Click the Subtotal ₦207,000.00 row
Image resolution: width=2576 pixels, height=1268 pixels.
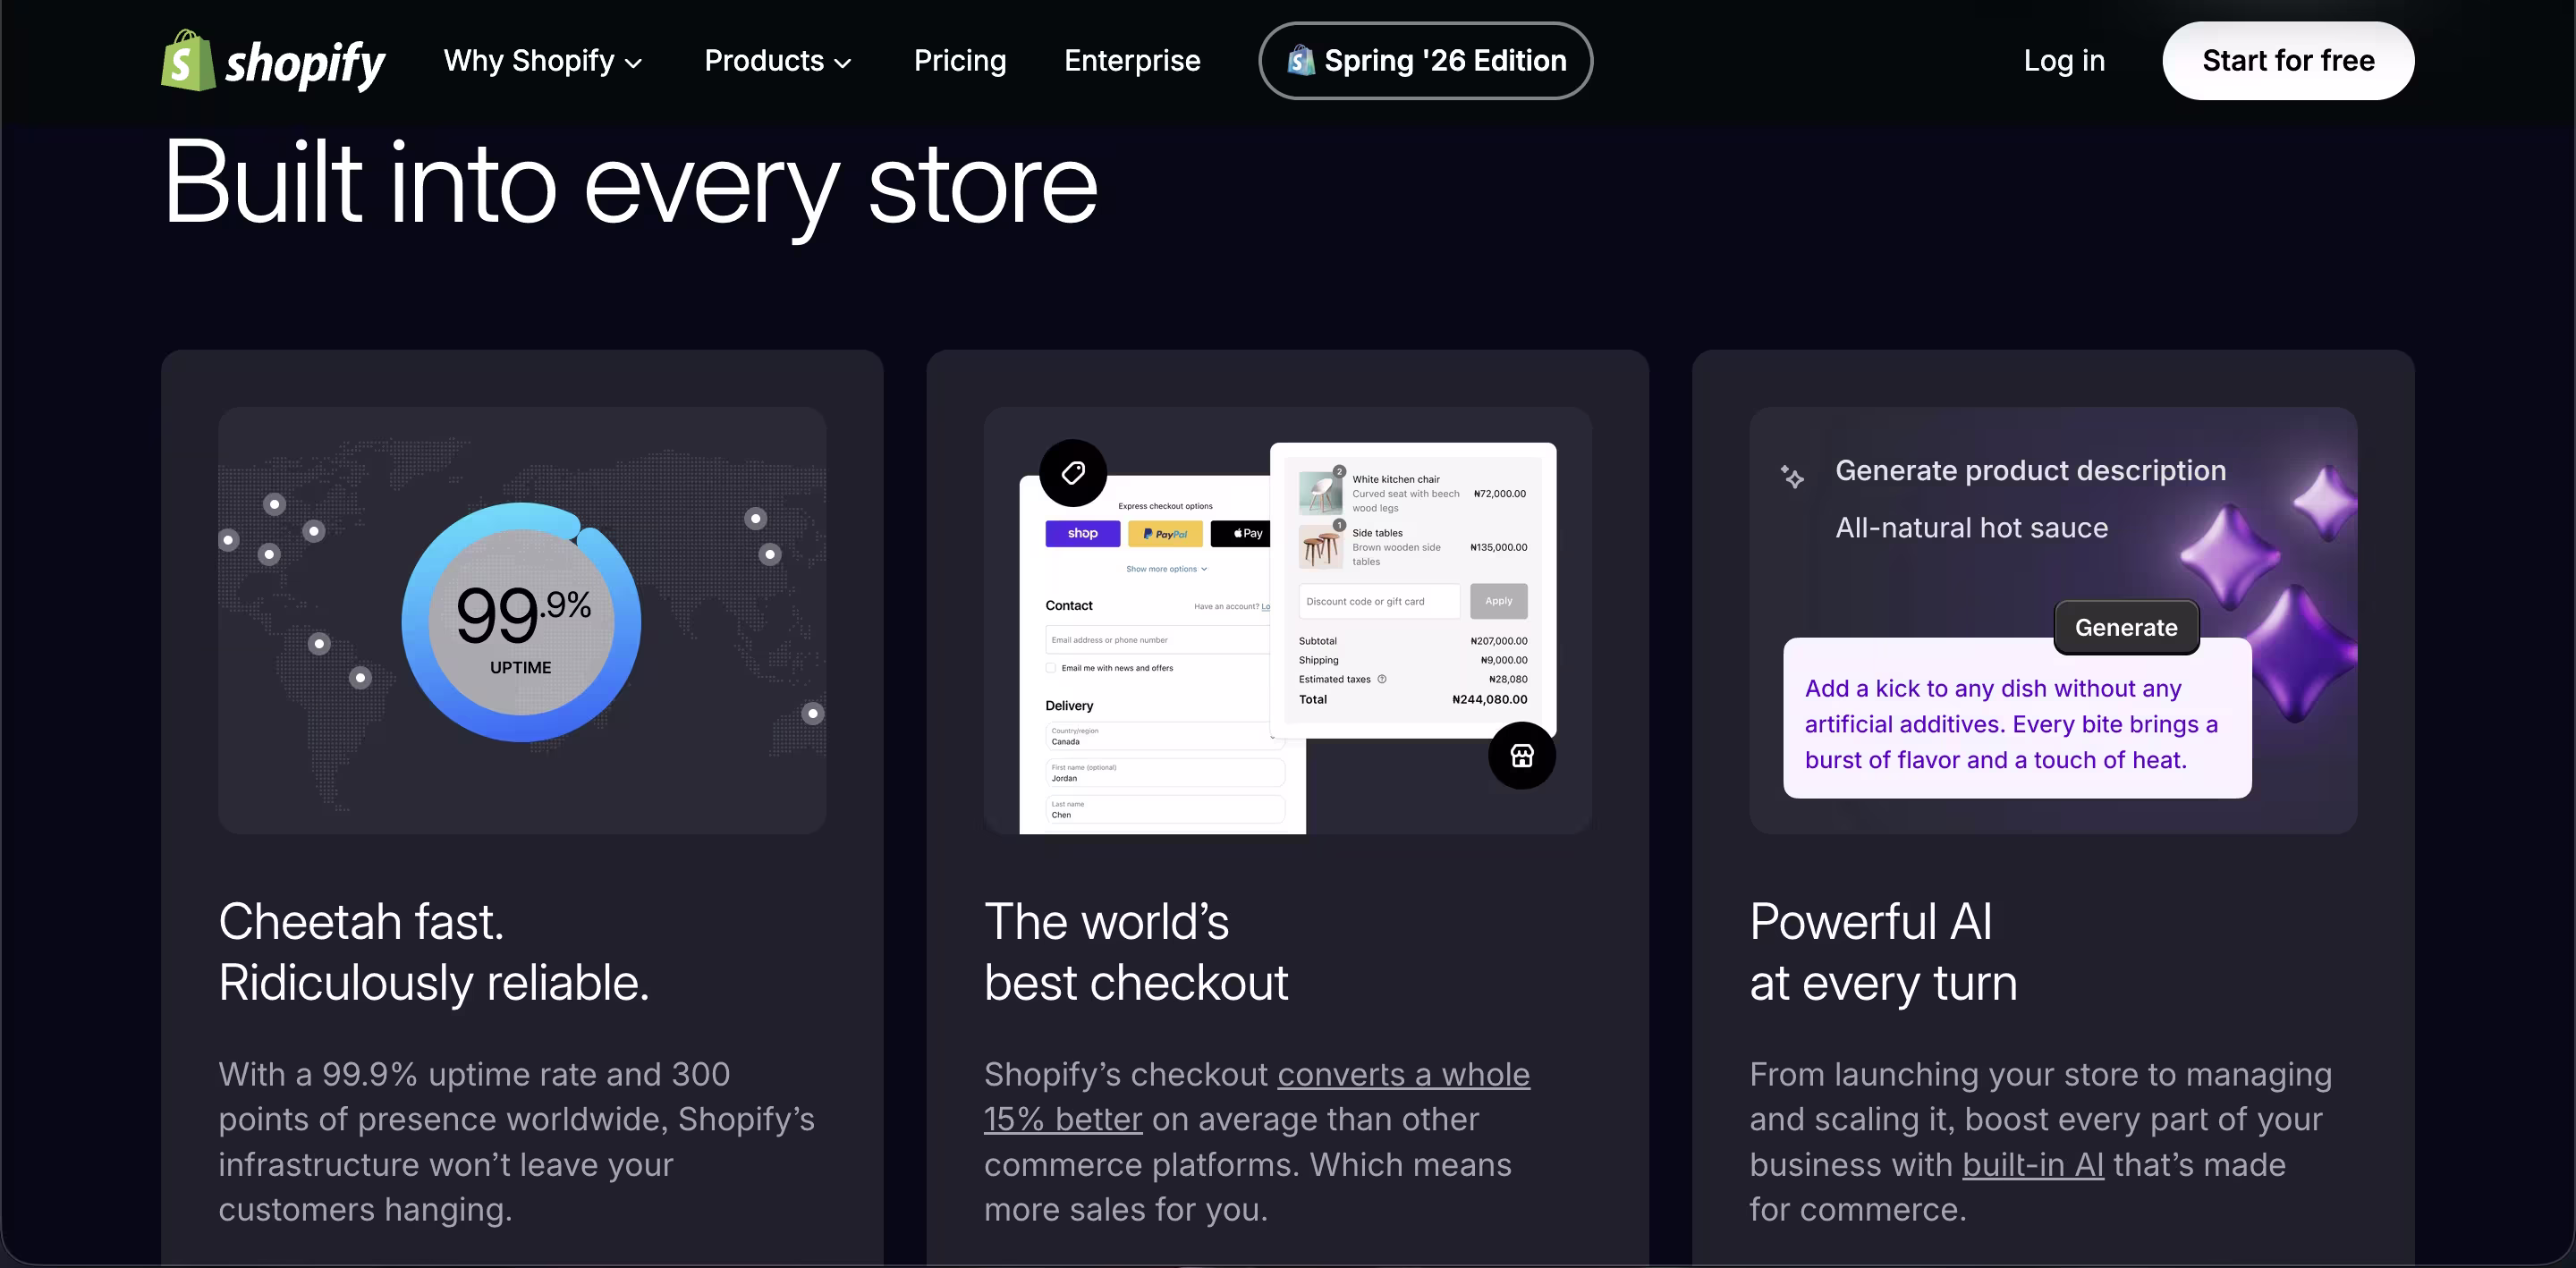point(1412,641)
